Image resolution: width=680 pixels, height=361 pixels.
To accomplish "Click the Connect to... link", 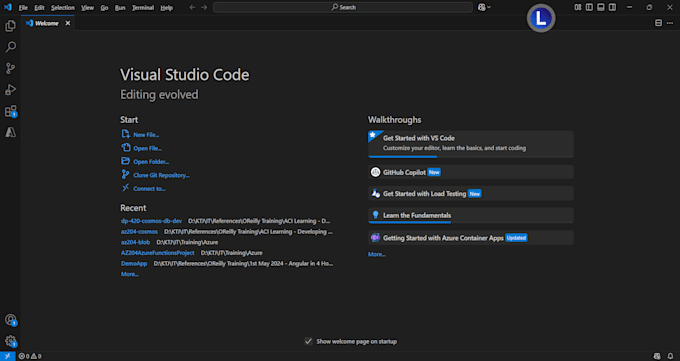I will tap(149, 189).
